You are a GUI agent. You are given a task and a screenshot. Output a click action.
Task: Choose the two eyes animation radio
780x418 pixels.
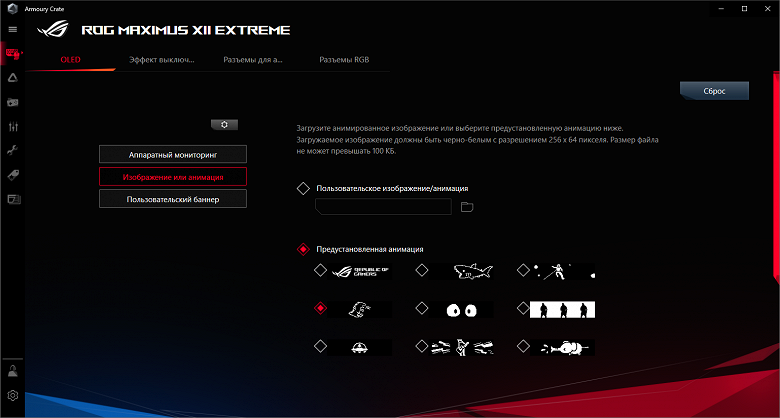[x=422, y=309]
